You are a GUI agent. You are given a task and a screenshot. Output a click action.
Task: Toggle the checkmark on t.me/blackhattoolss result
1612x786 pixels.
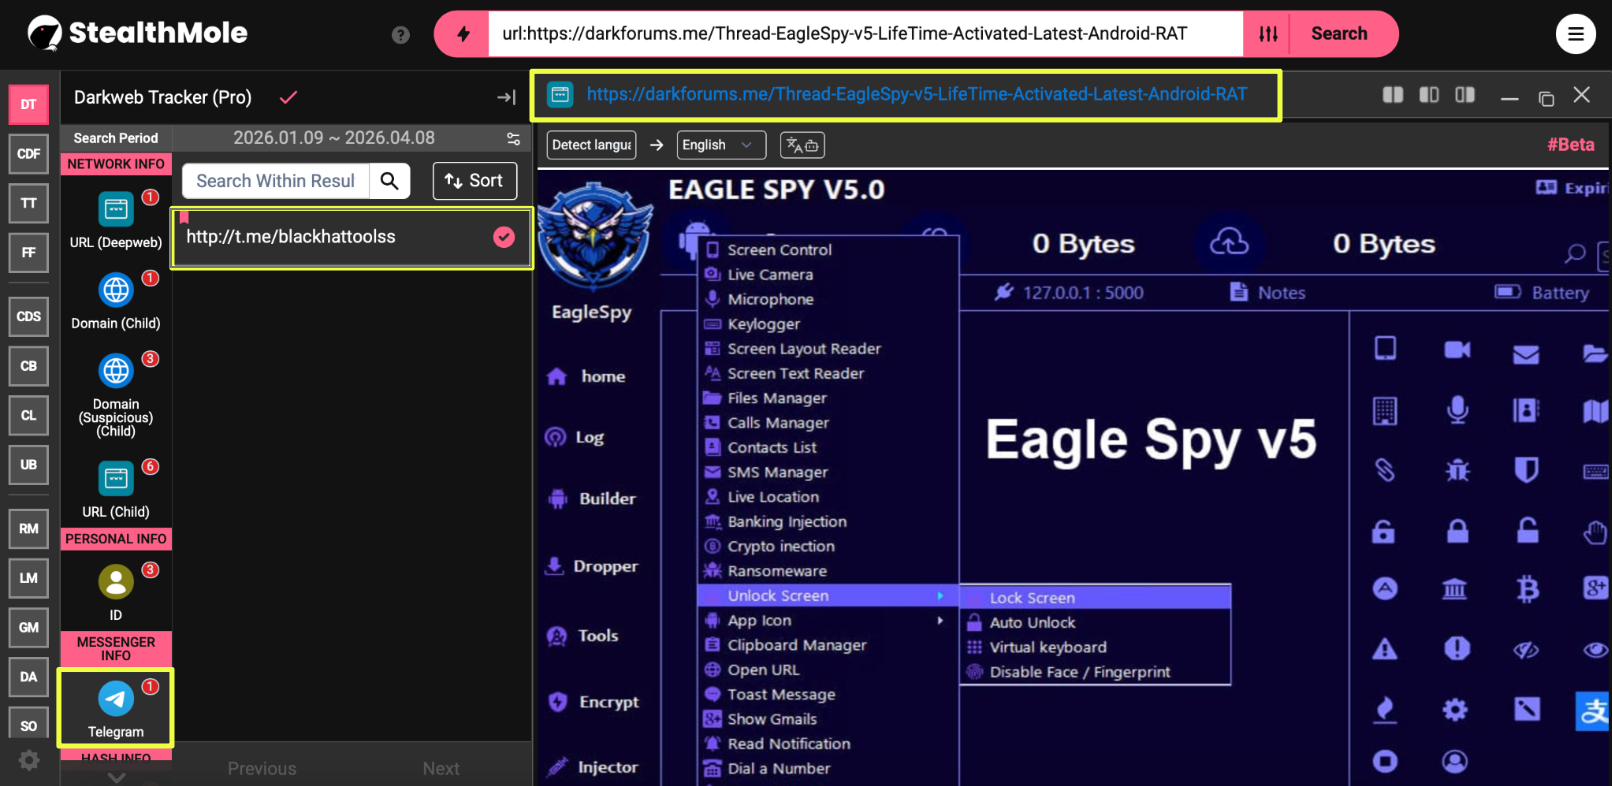[x=504, y=237]
